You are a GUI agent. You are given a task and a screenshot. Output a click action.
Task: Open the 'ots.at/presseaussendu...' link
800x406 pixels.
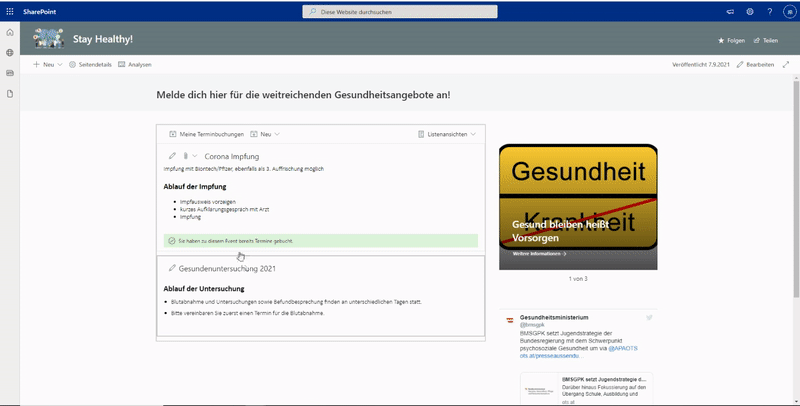pos(552,356)
